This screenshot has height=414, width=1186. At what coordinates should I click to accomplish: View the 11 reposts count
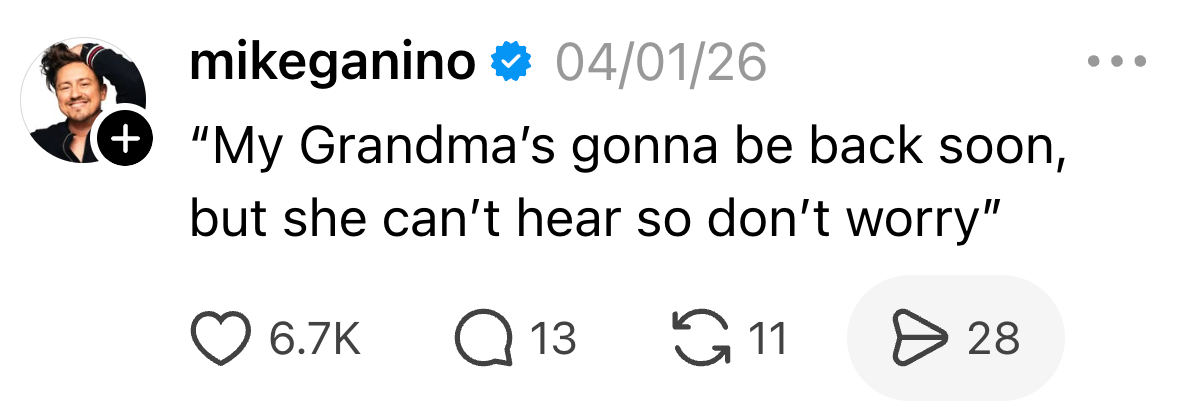pos(768,340)
